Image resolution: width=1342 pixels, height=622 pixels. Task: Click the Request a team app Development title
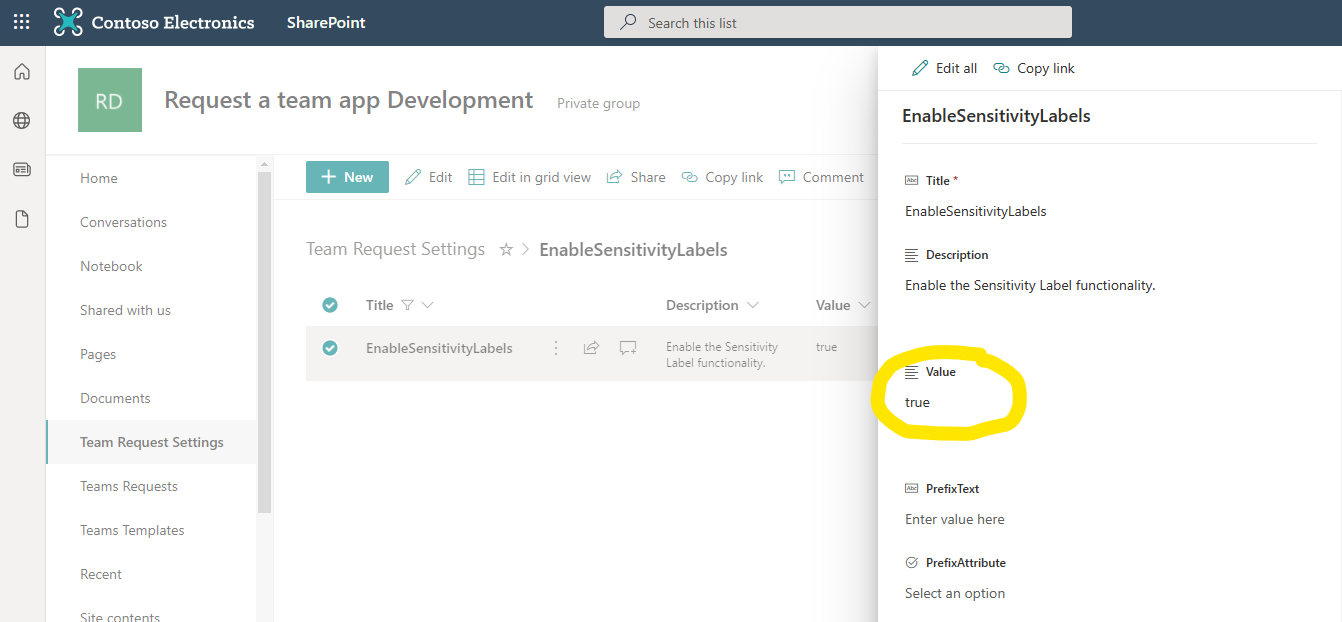(x=349, y=100)
